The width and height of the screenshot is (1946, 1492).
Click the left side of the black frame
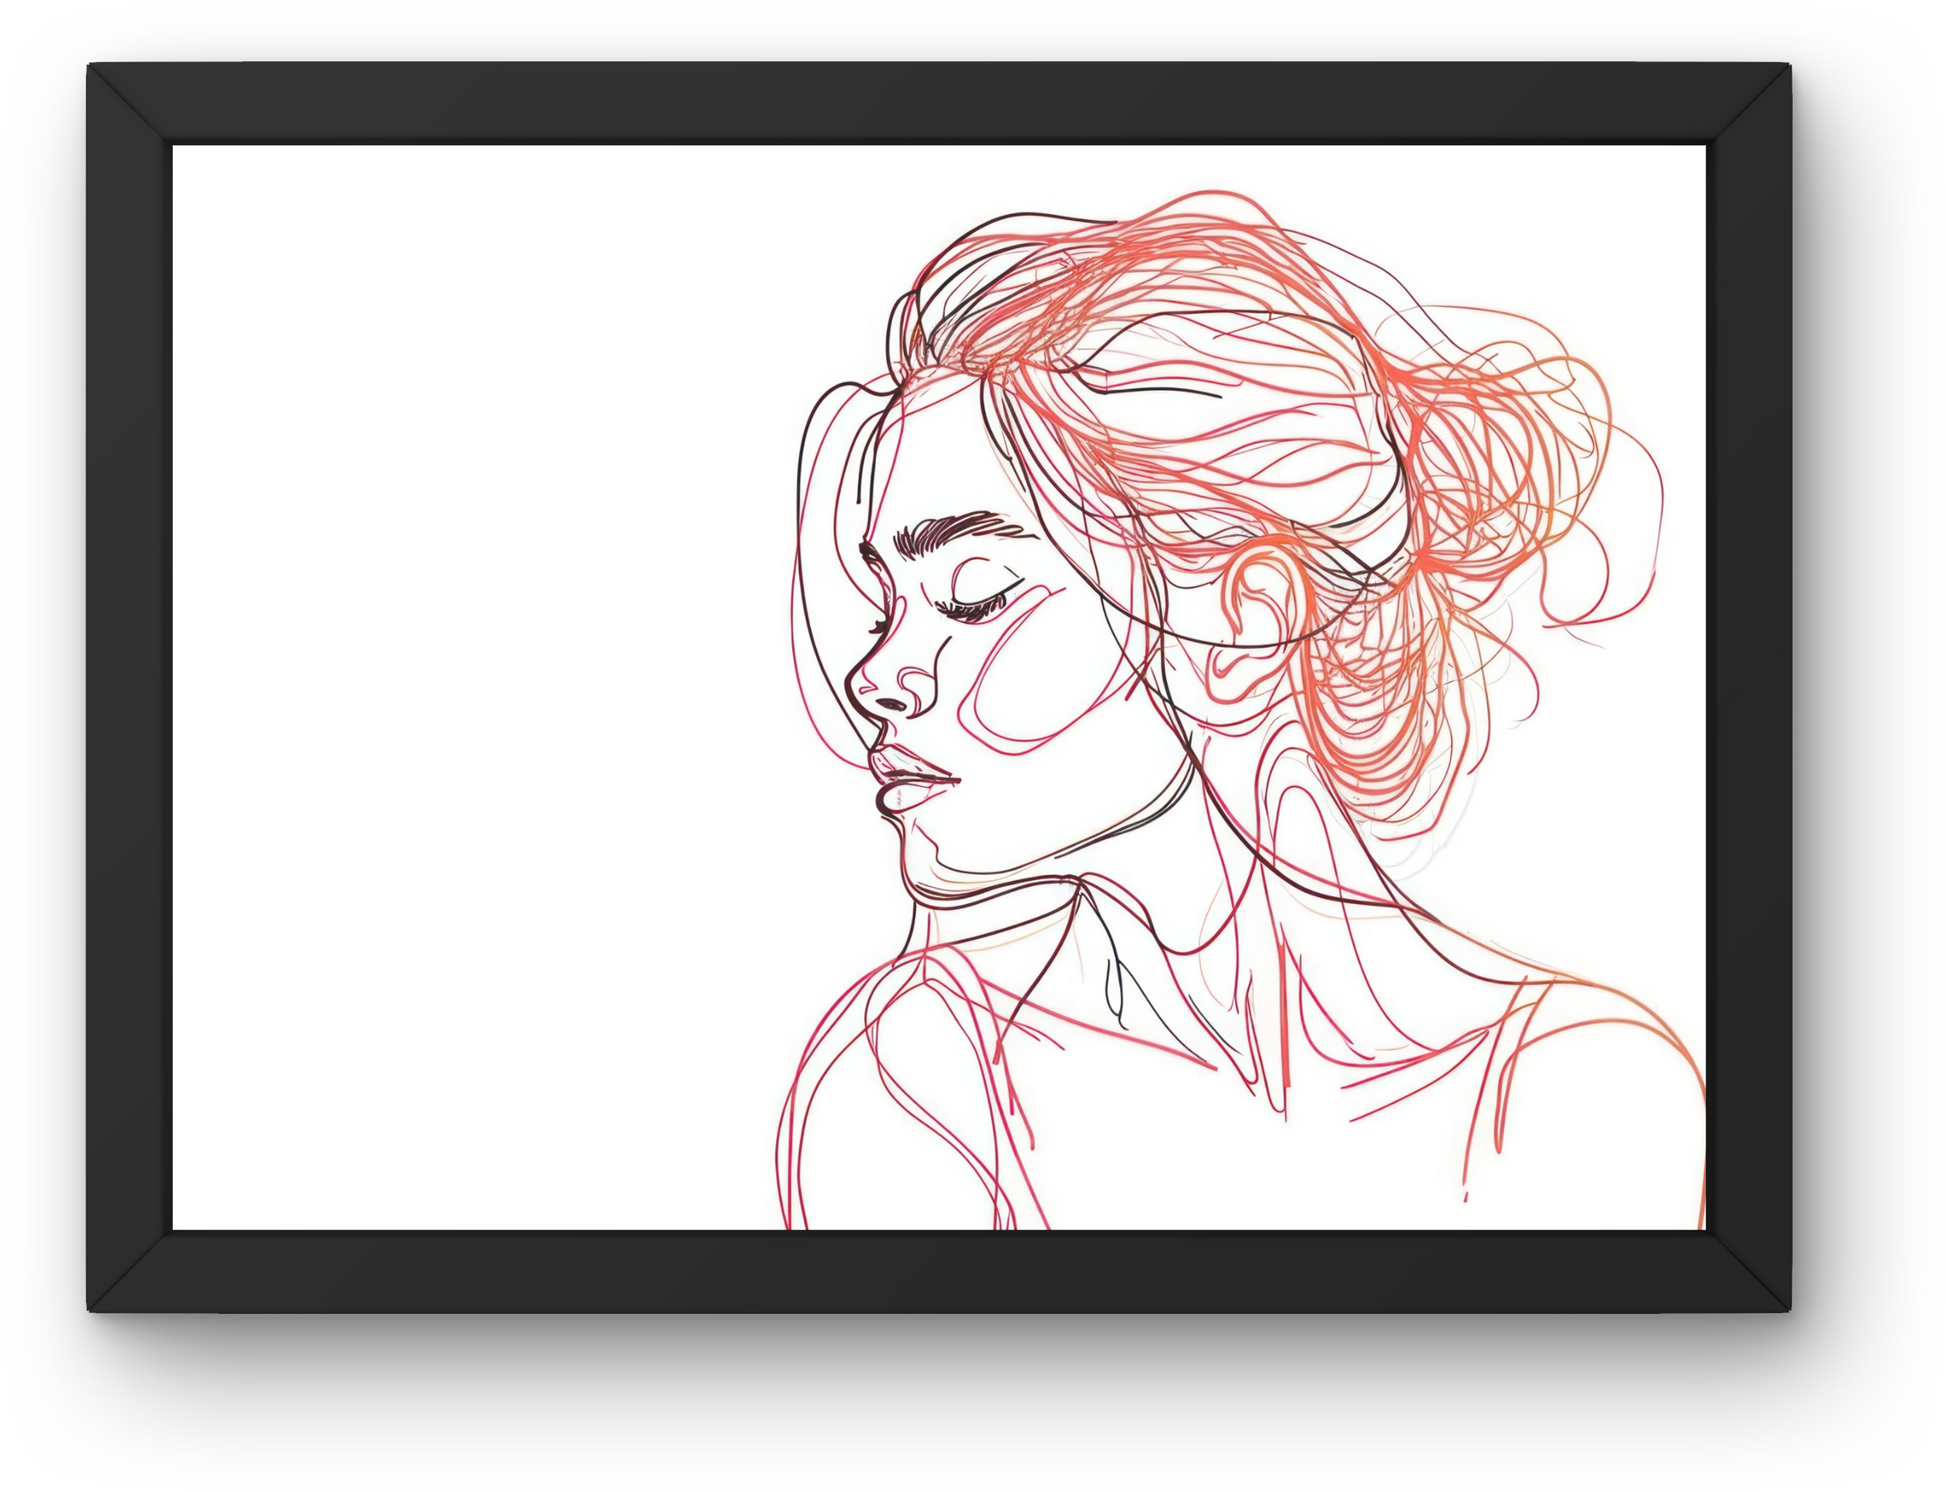(129, 688)
